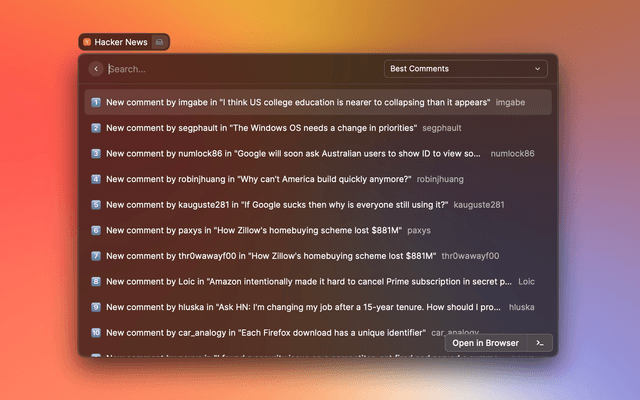This screenshot has width=640, height=400.
Task: Select imgabe's comment on US college education
Action: tap(298, 102)
